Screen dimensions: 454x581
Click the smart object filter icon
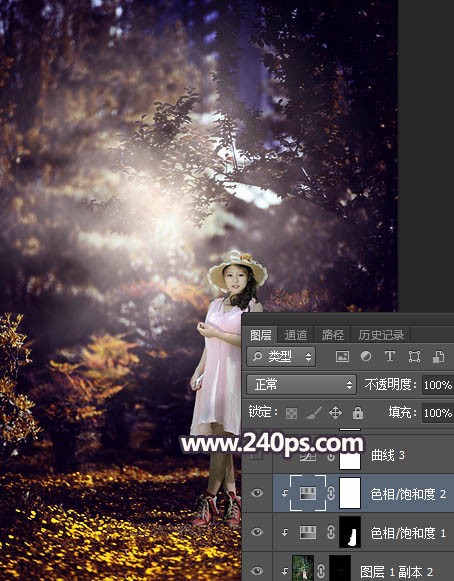(x=438, y=356)
